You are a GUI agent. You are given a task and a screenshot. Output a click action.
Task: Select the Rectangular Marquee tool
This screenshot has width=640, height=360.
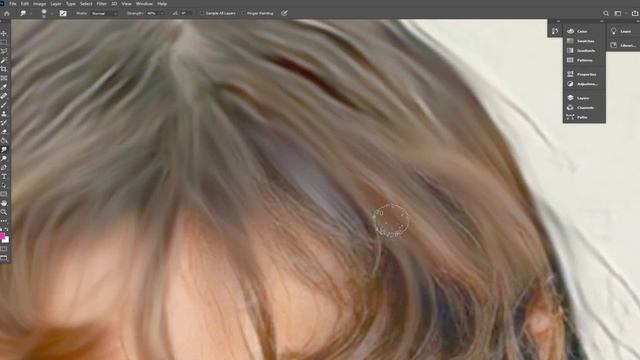(x=4, y=42)
